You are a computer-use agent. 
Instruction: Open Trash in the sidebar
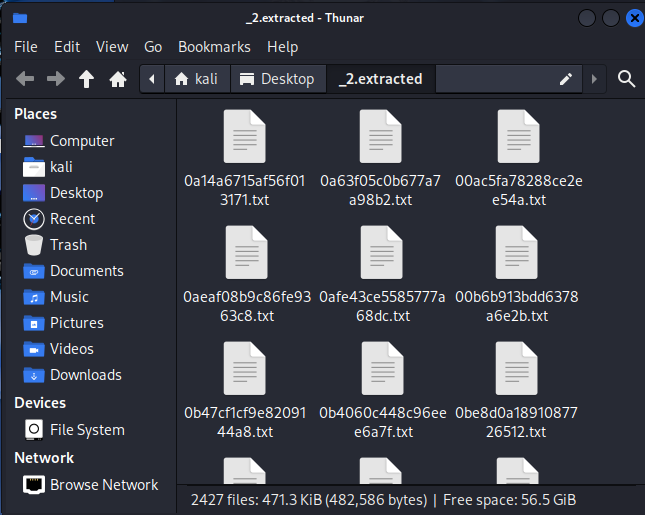click(x=56, y=245)
